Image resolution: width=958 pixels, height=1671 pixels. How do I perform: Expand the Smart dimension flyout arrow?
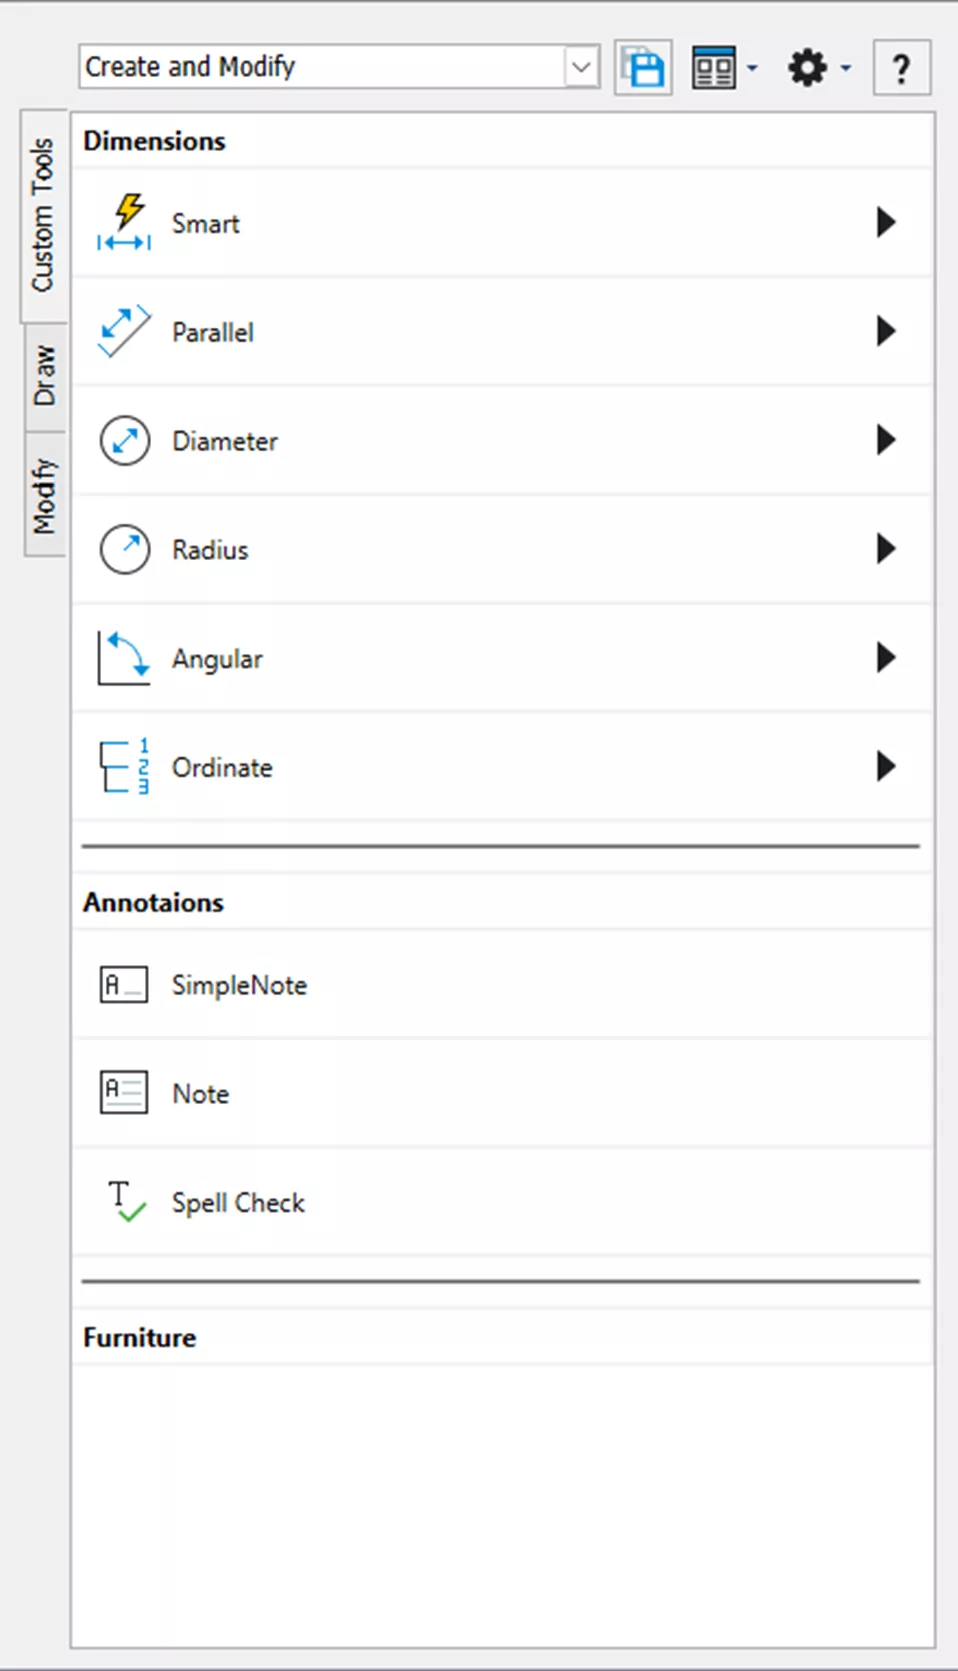pos(885,222)
